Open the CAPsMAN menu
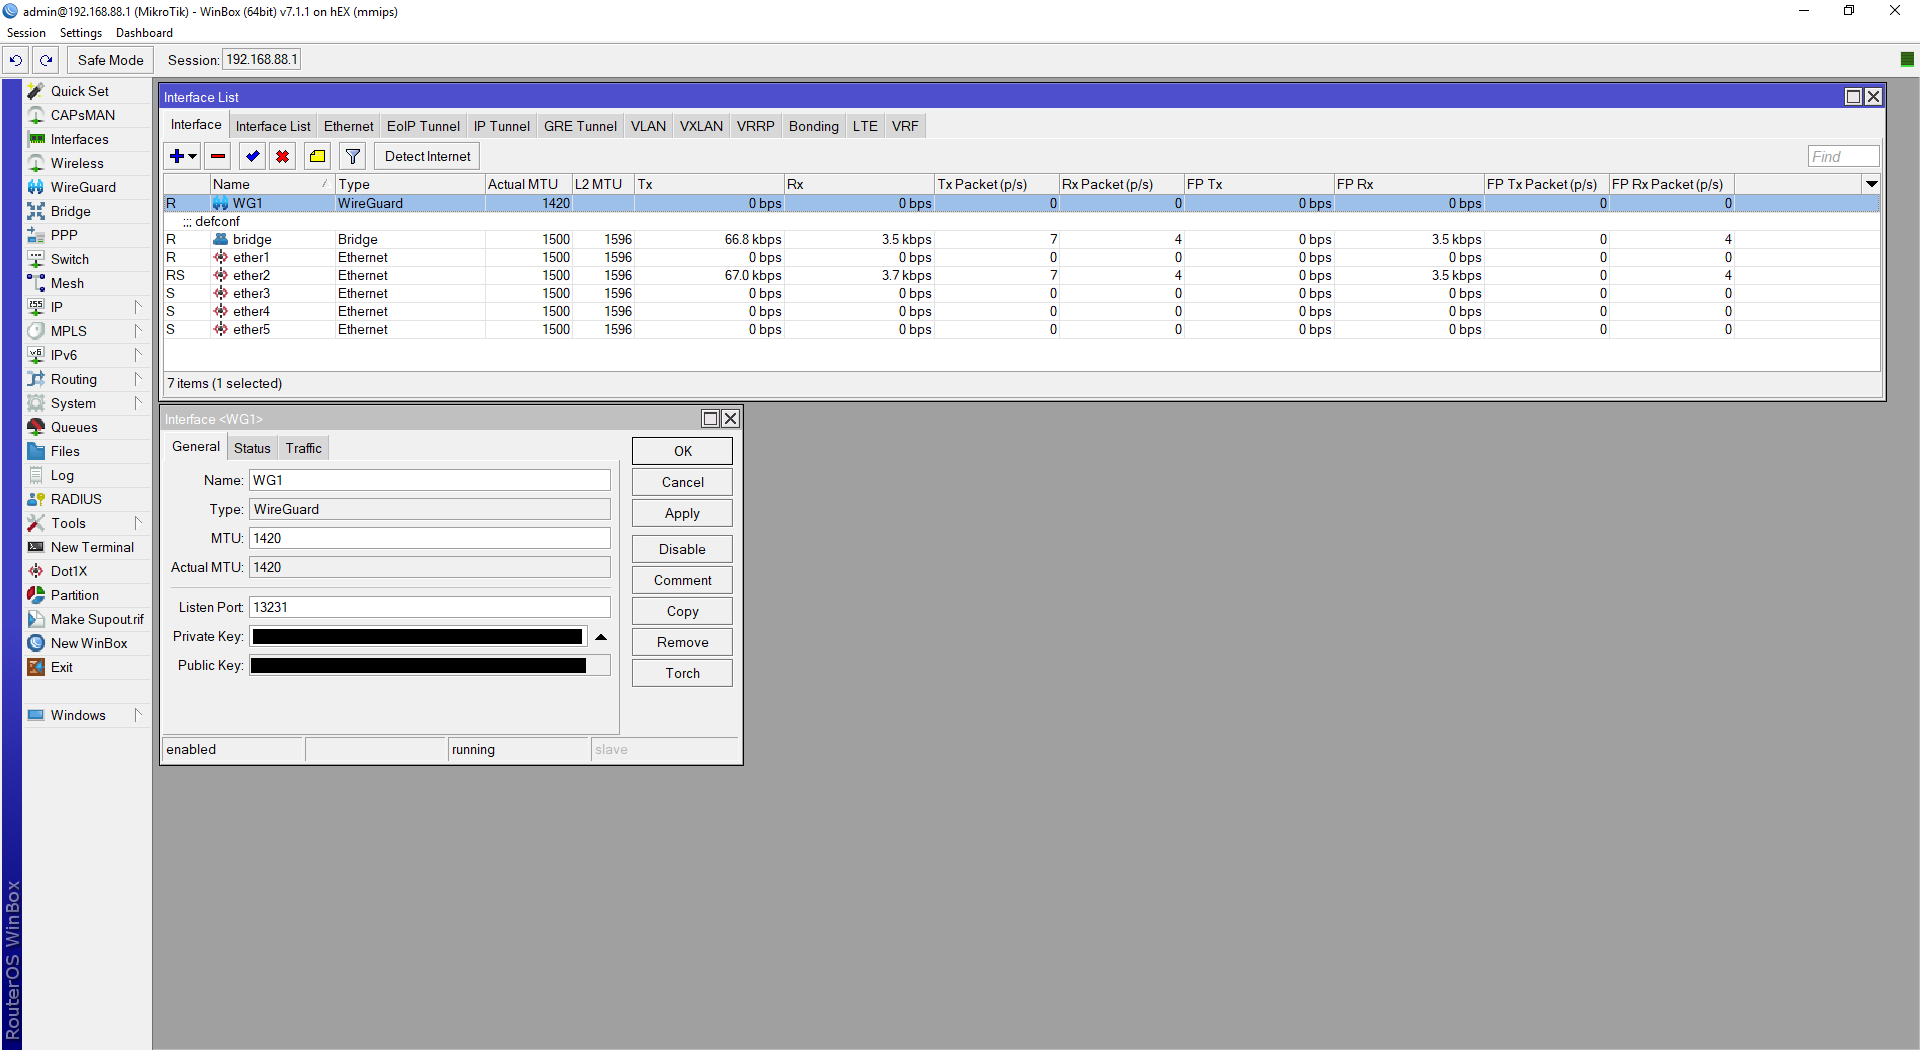This screenshot has width=1920, height=1050. tap(83, 115)
